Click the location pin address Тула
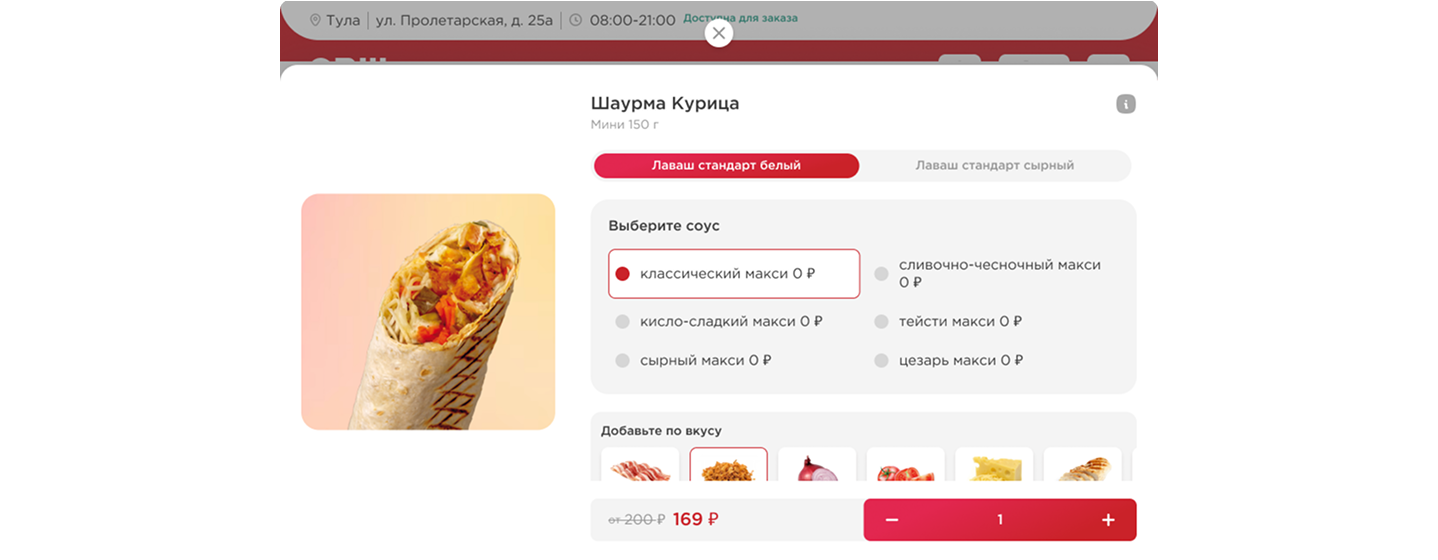1438x560 pixels. (x=335, y=20)
